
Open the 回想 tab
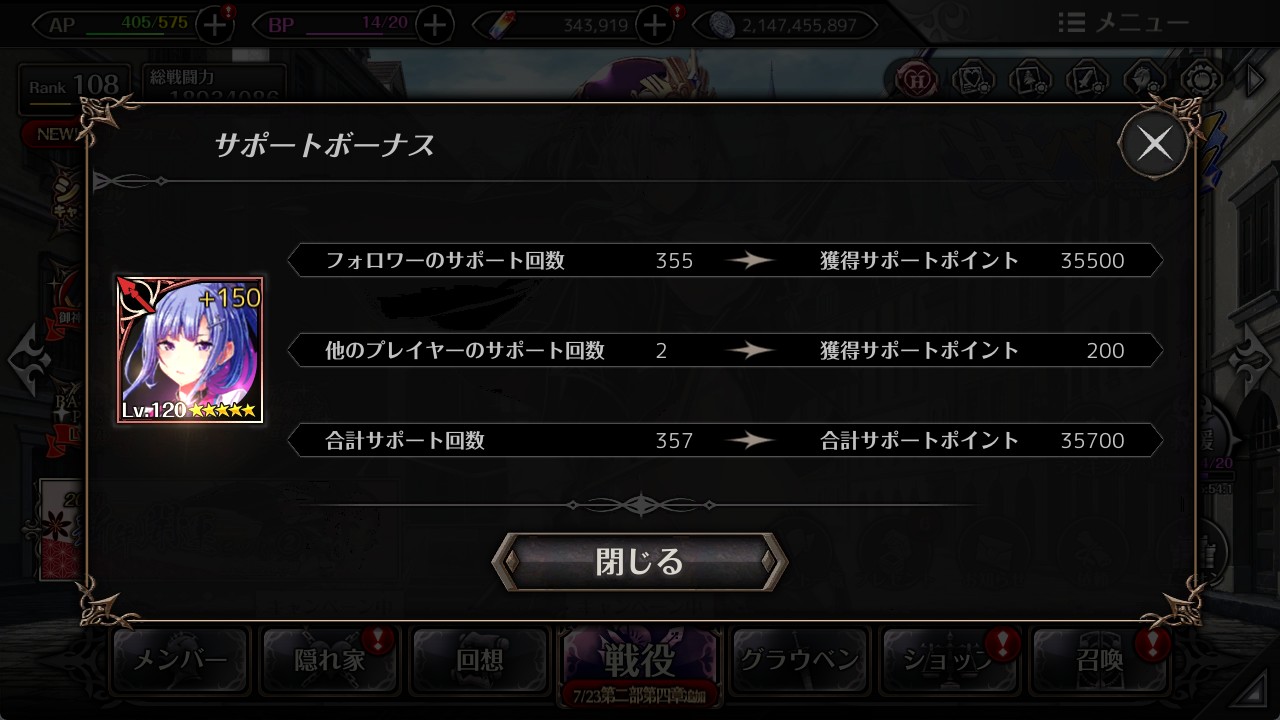pos(480,660)
